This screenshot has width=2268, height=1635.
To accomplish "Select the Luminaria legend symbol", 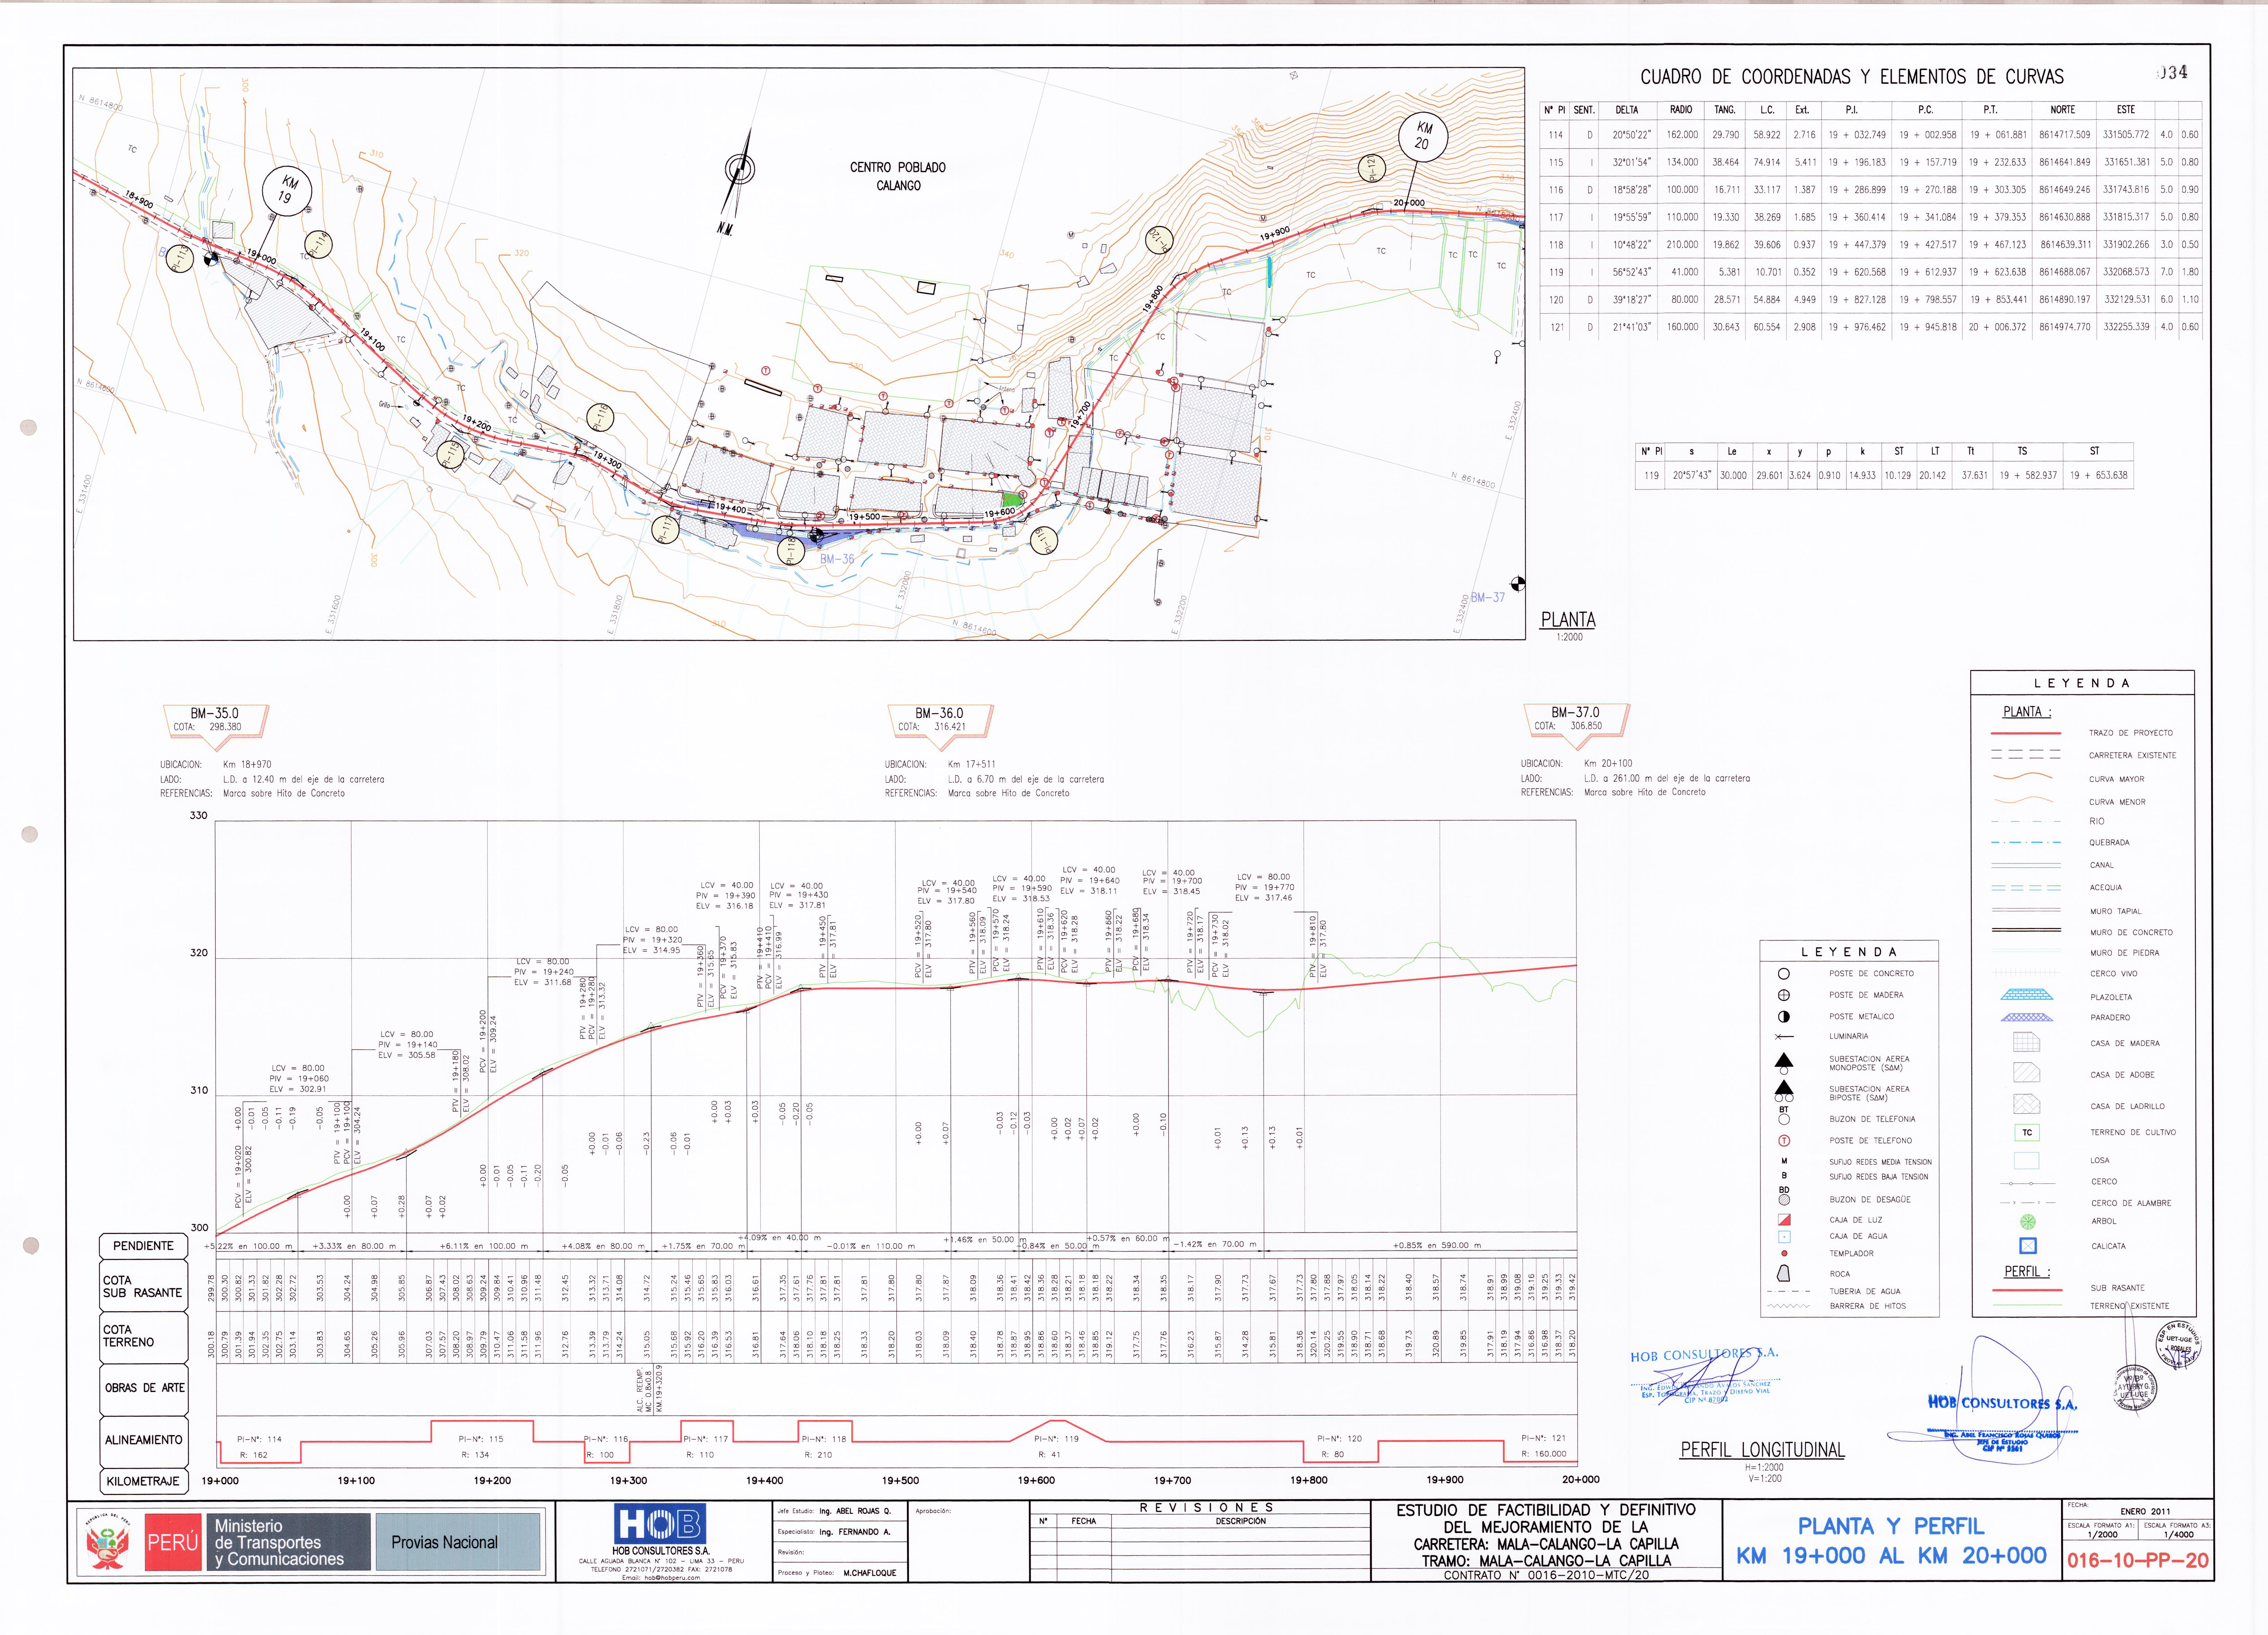I will [1784, 1037].
